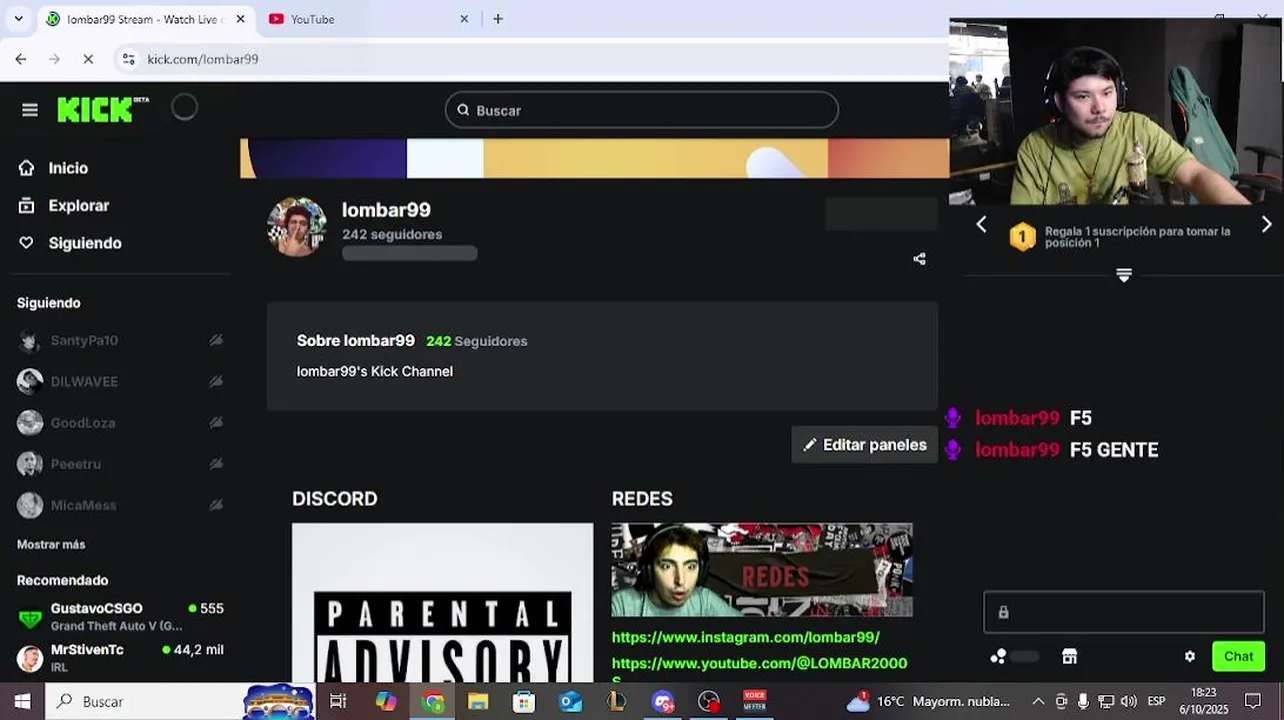The image size is (1284, 720).
Task: Open Outlook from the taskbar
Action: 570,701
